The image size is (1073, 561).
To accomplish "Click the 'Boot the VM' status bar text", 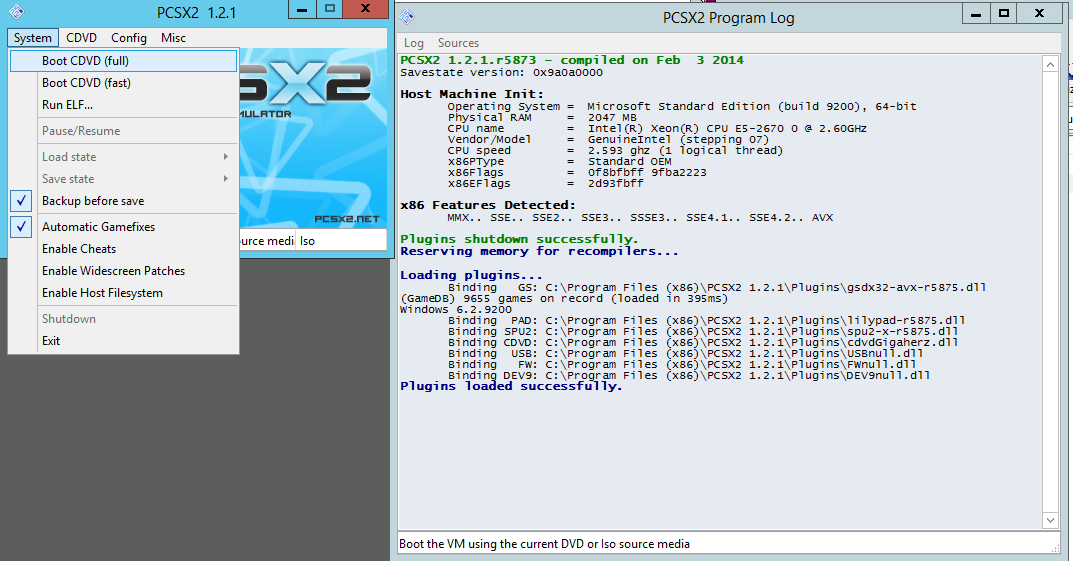I will 544,544.
